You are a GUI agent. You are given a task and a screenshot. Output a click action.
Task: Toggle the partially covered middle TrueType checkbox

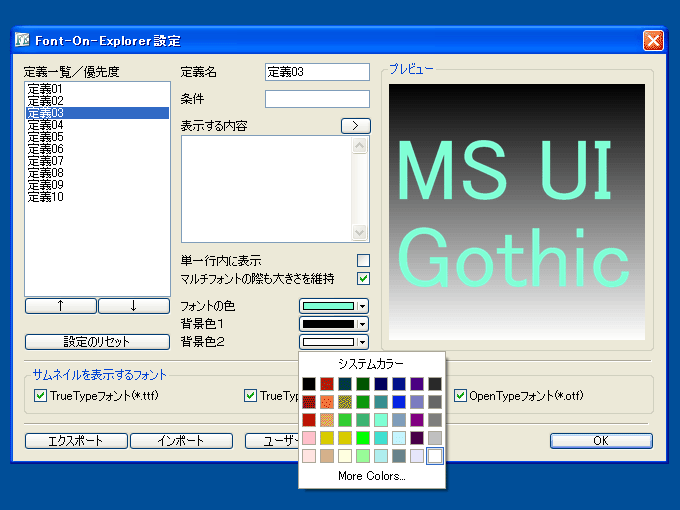250,396
